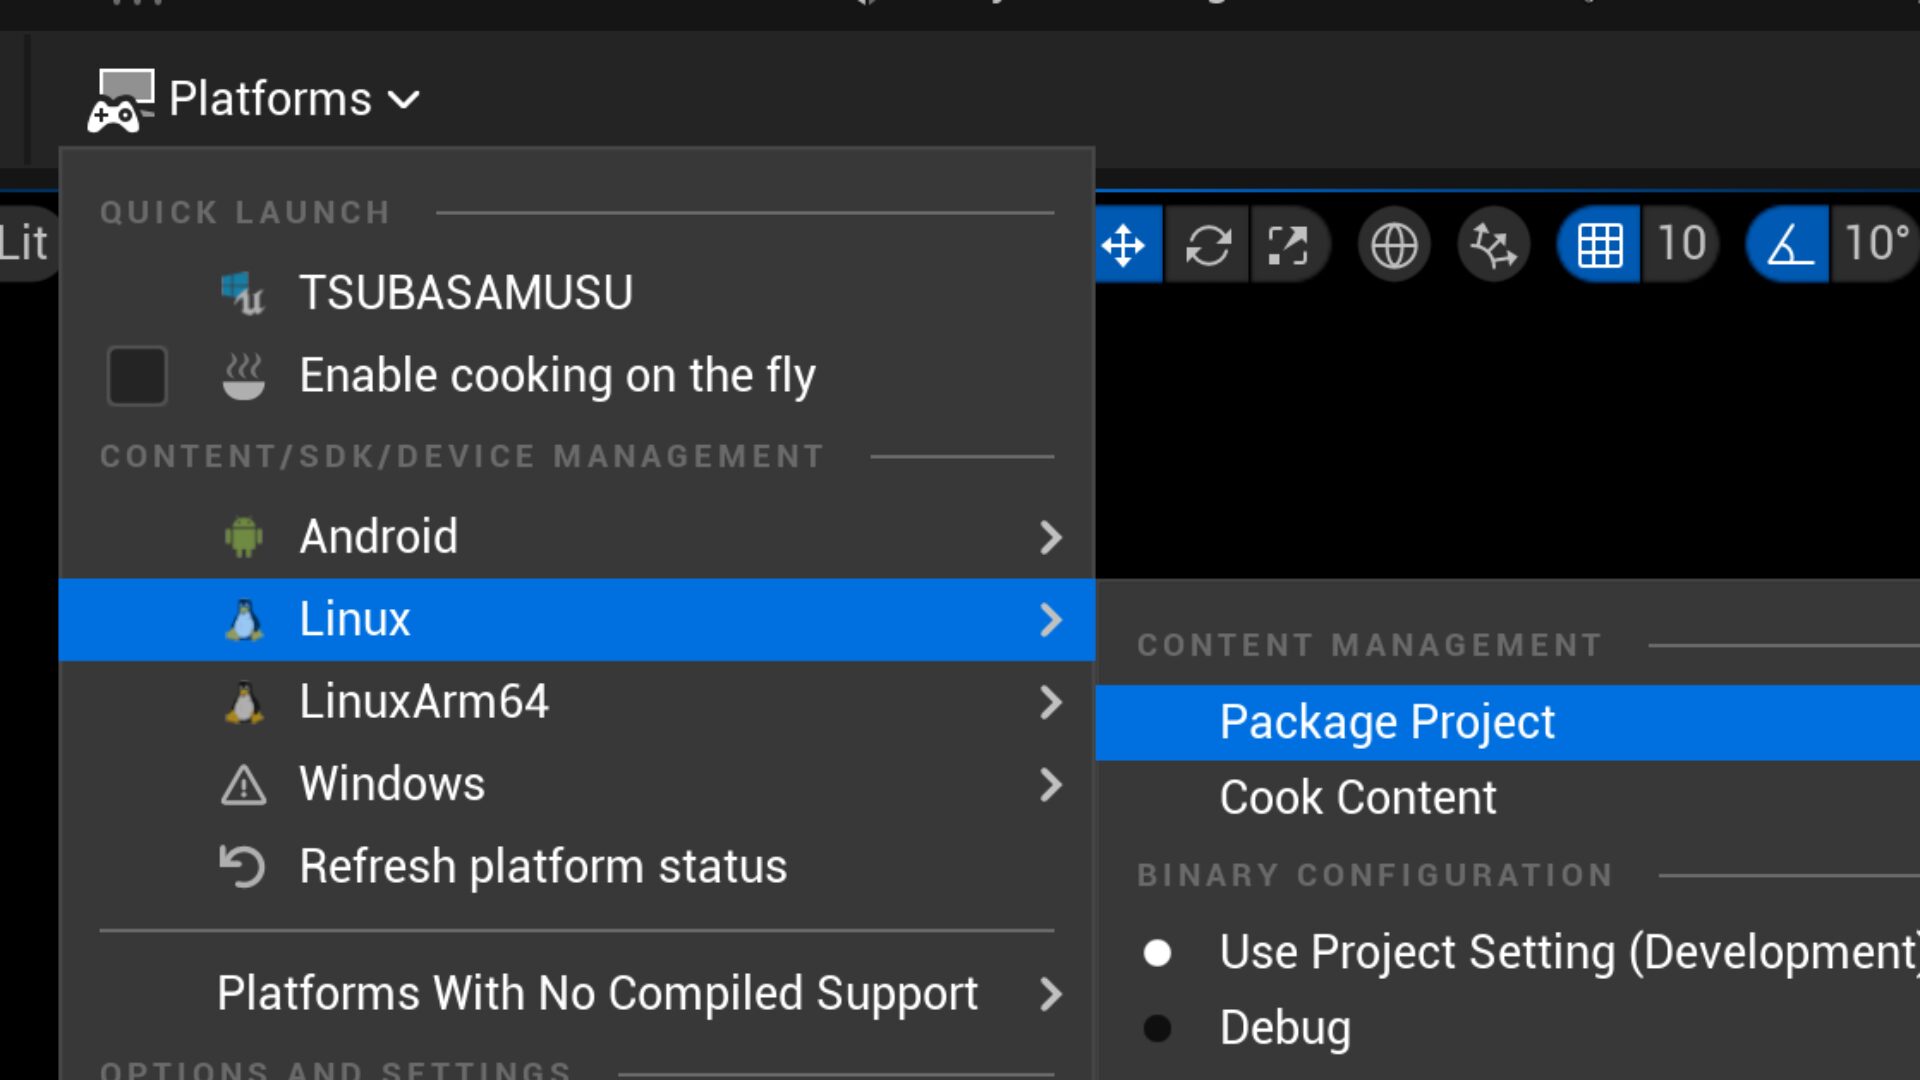The height and width of the screenshot is (1080, 1920).
Task: Toggle world coordinate system globe icon
Action: pyautogui.click(x=1394, y=245)
